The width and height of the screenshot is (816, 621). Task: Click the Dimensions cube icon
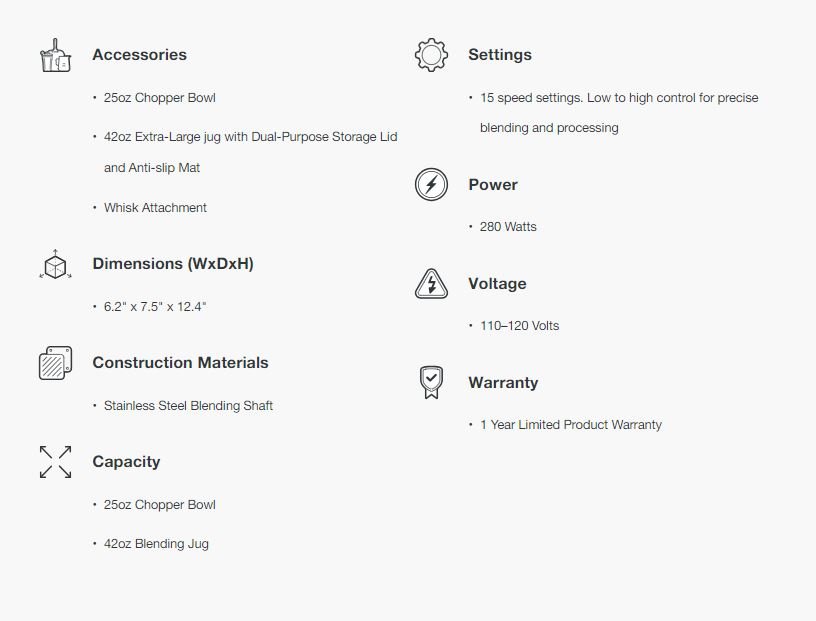[x=55, y=265]
